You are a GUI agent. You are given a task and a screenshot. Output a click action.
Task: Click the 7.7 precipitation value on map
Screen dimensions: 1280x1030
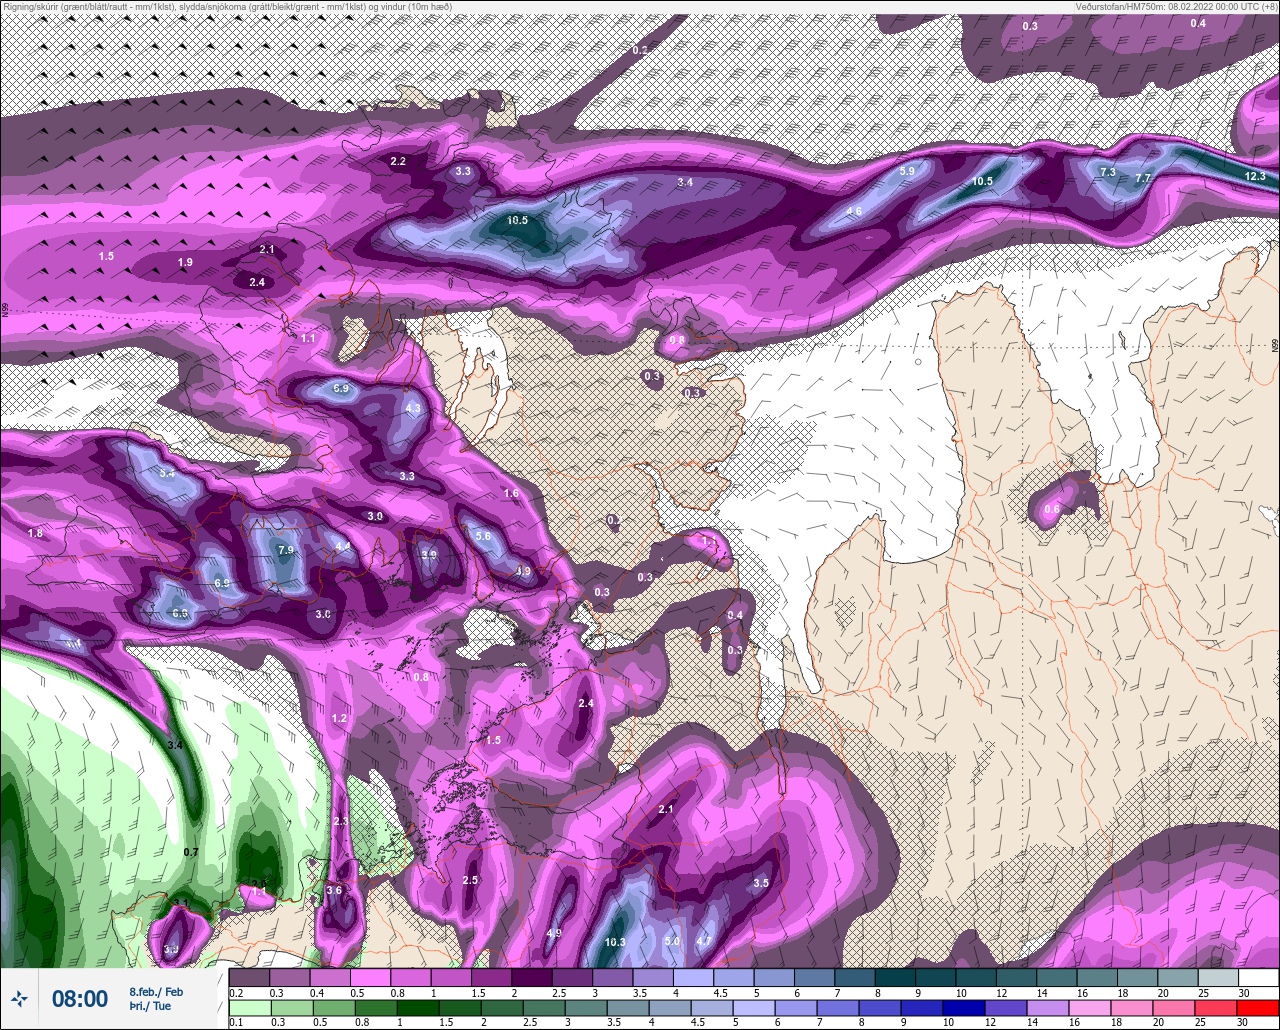pos(1144,178)
